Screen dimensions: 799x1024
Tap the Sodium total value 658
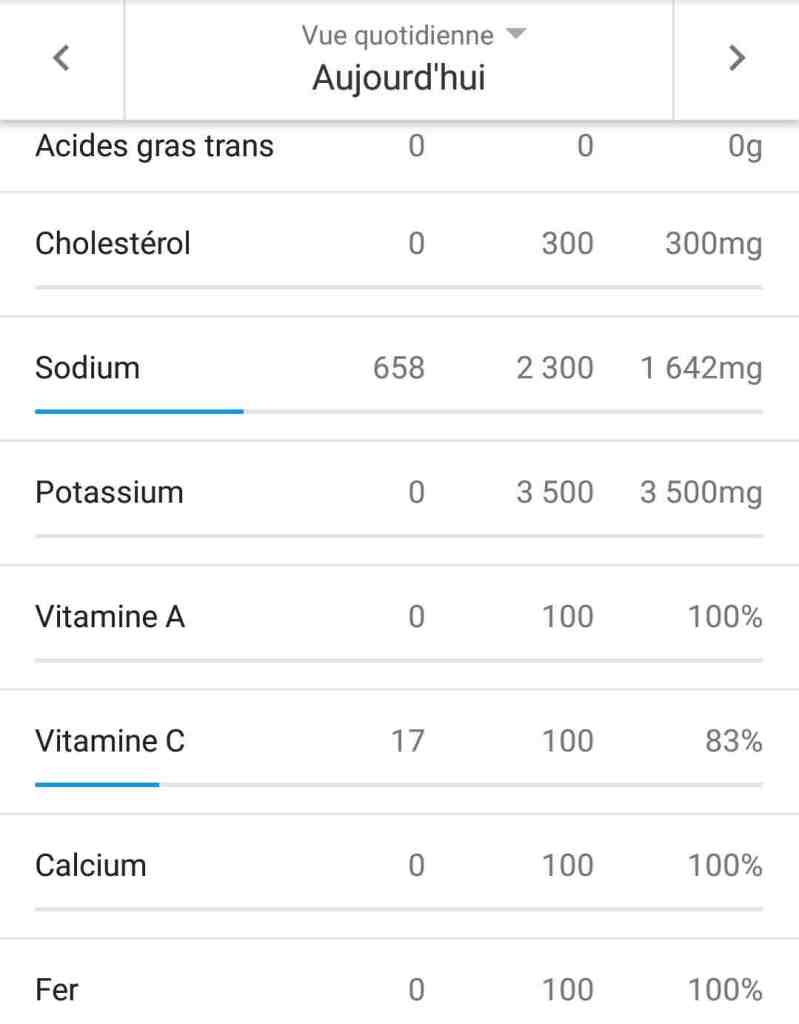click(399, 368)
